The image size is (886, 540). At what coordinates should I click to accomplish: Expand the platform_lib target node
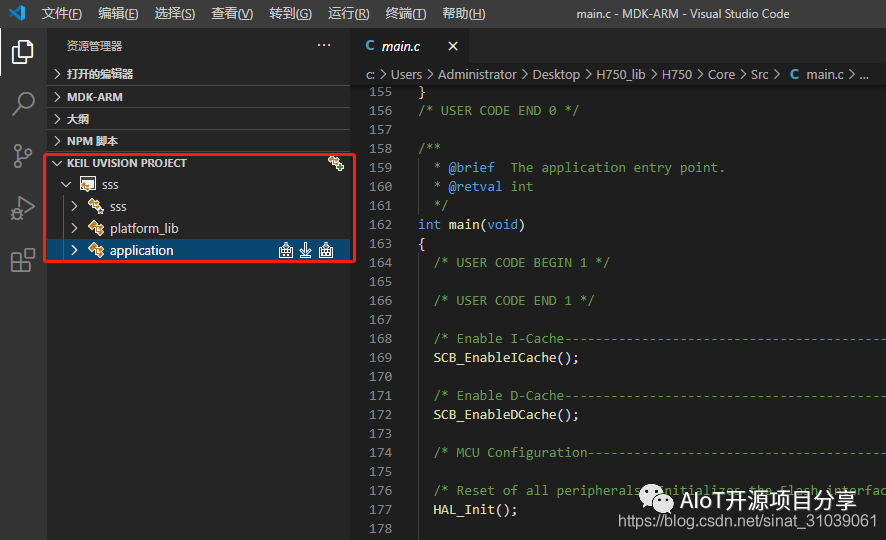tap(75, 228)
